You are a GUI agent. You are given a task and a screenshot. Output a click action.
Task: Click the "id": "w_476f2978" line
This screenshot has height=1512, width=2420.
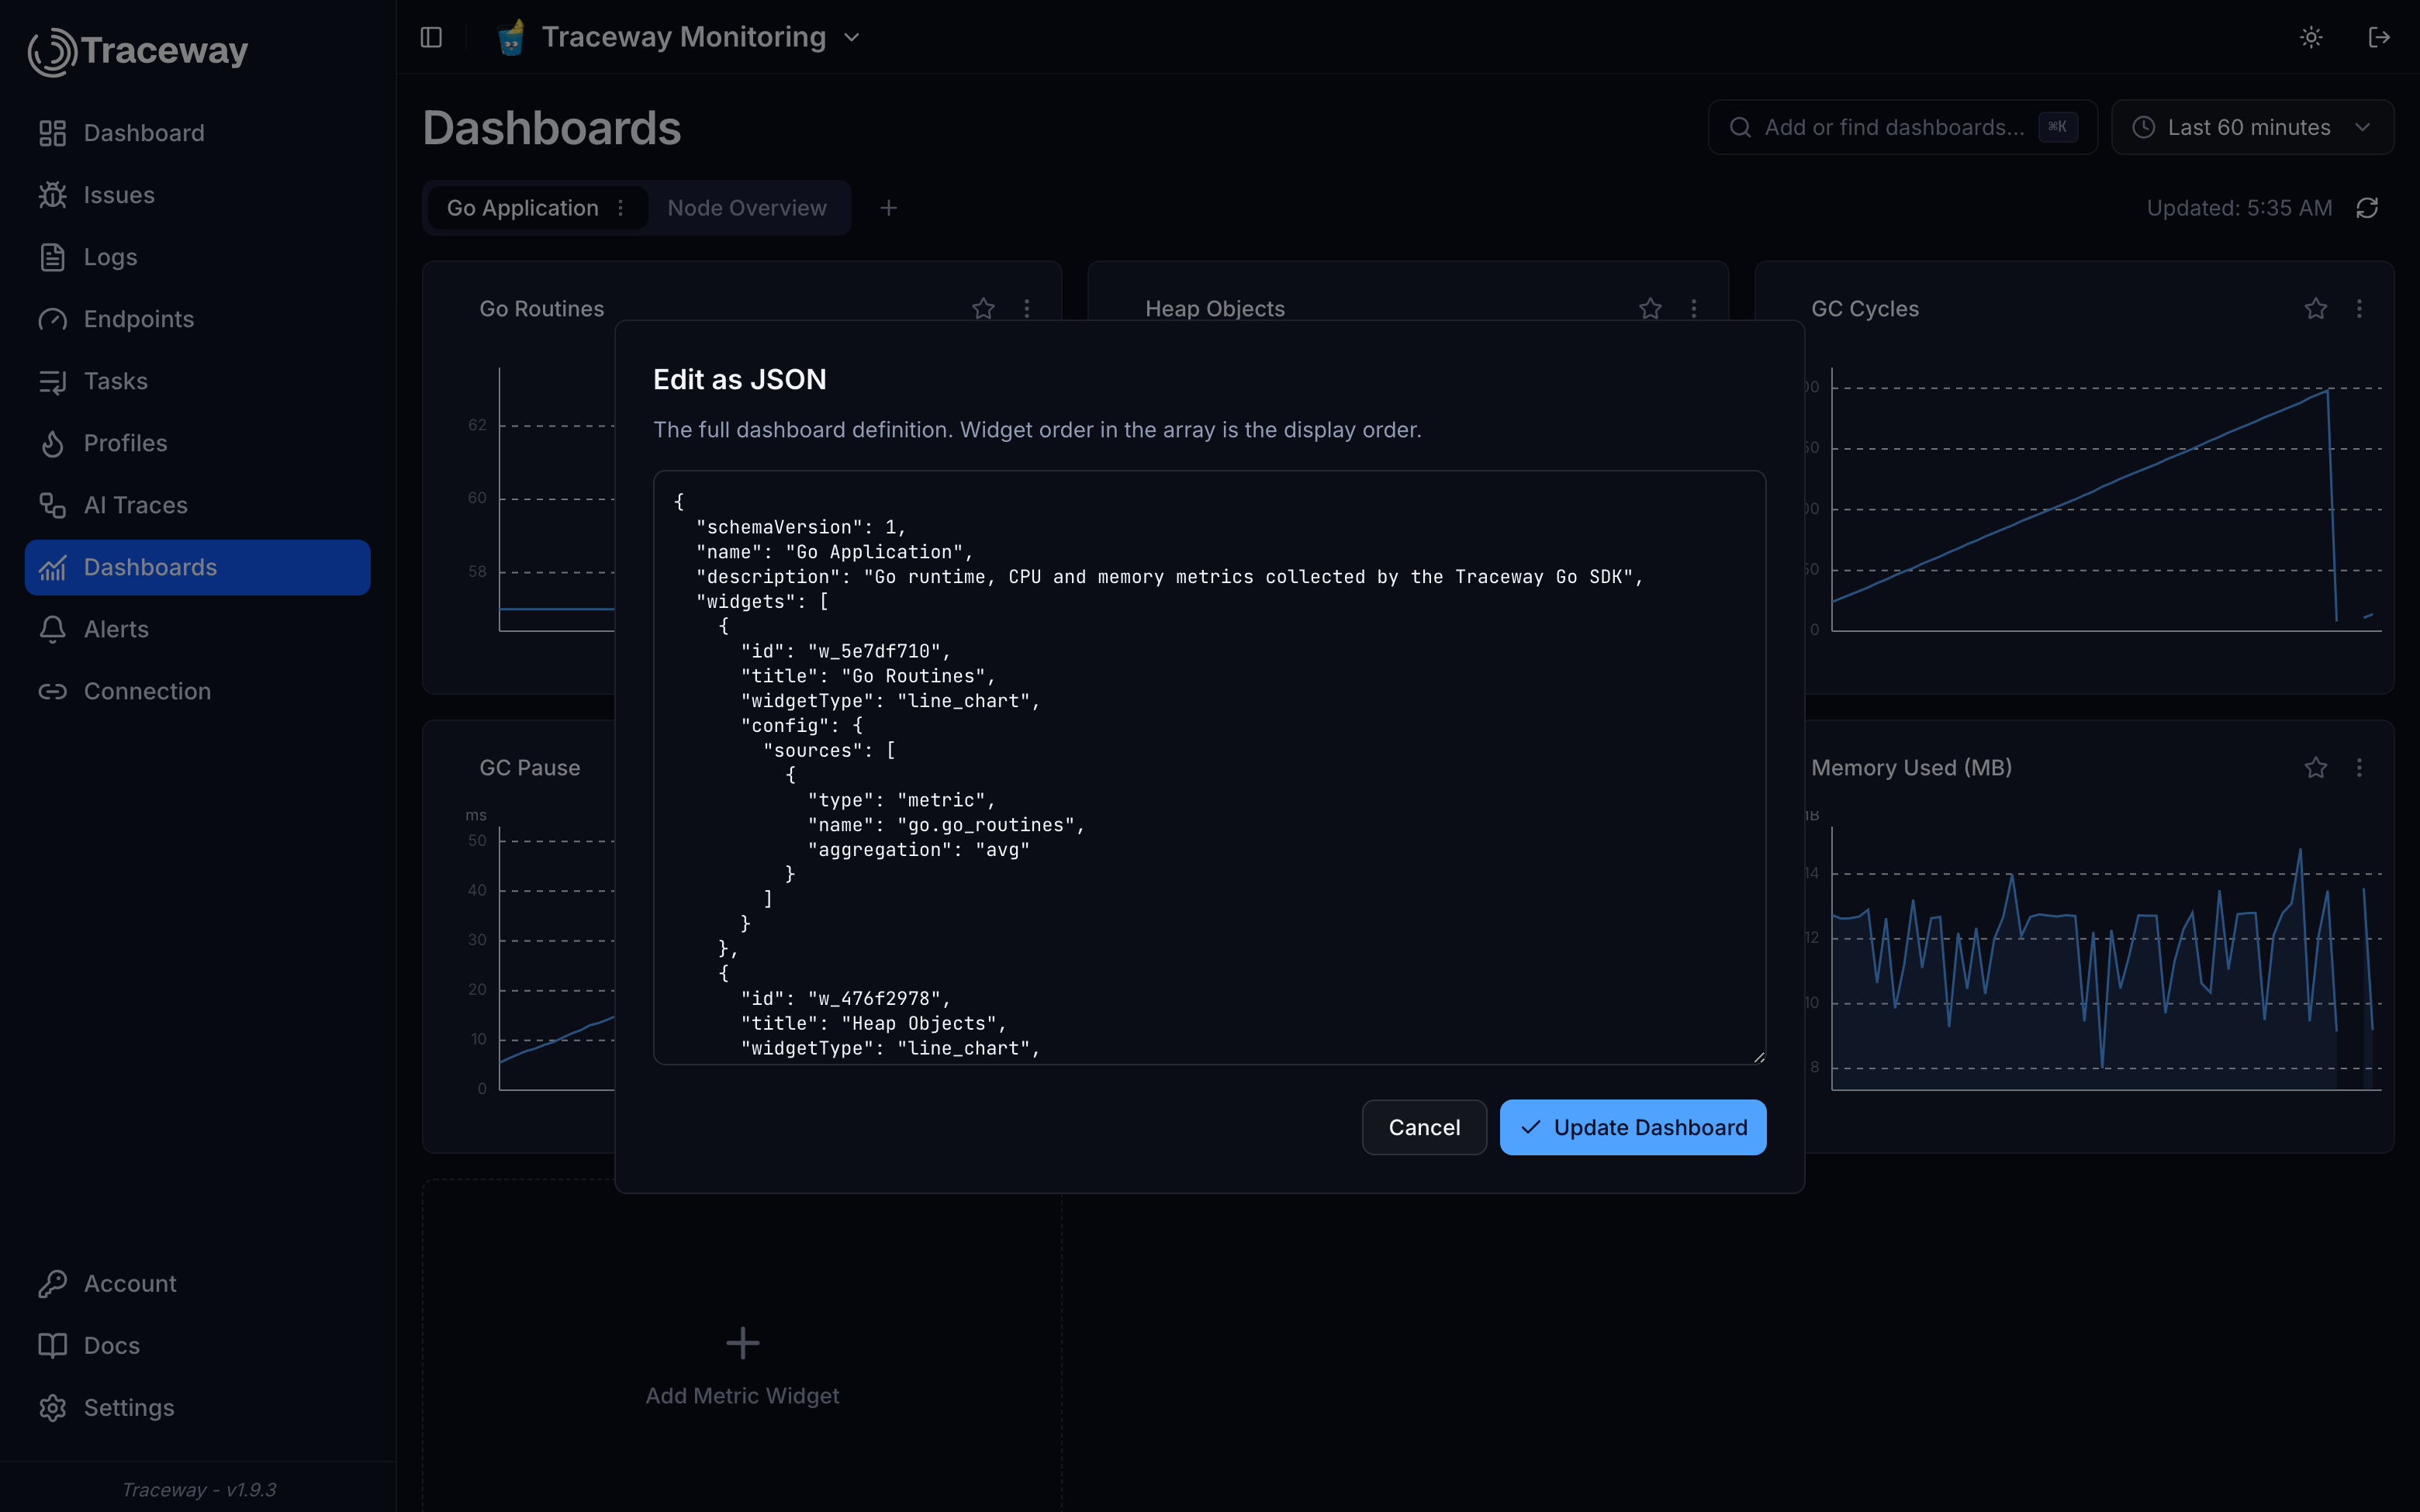coord(846,998)
